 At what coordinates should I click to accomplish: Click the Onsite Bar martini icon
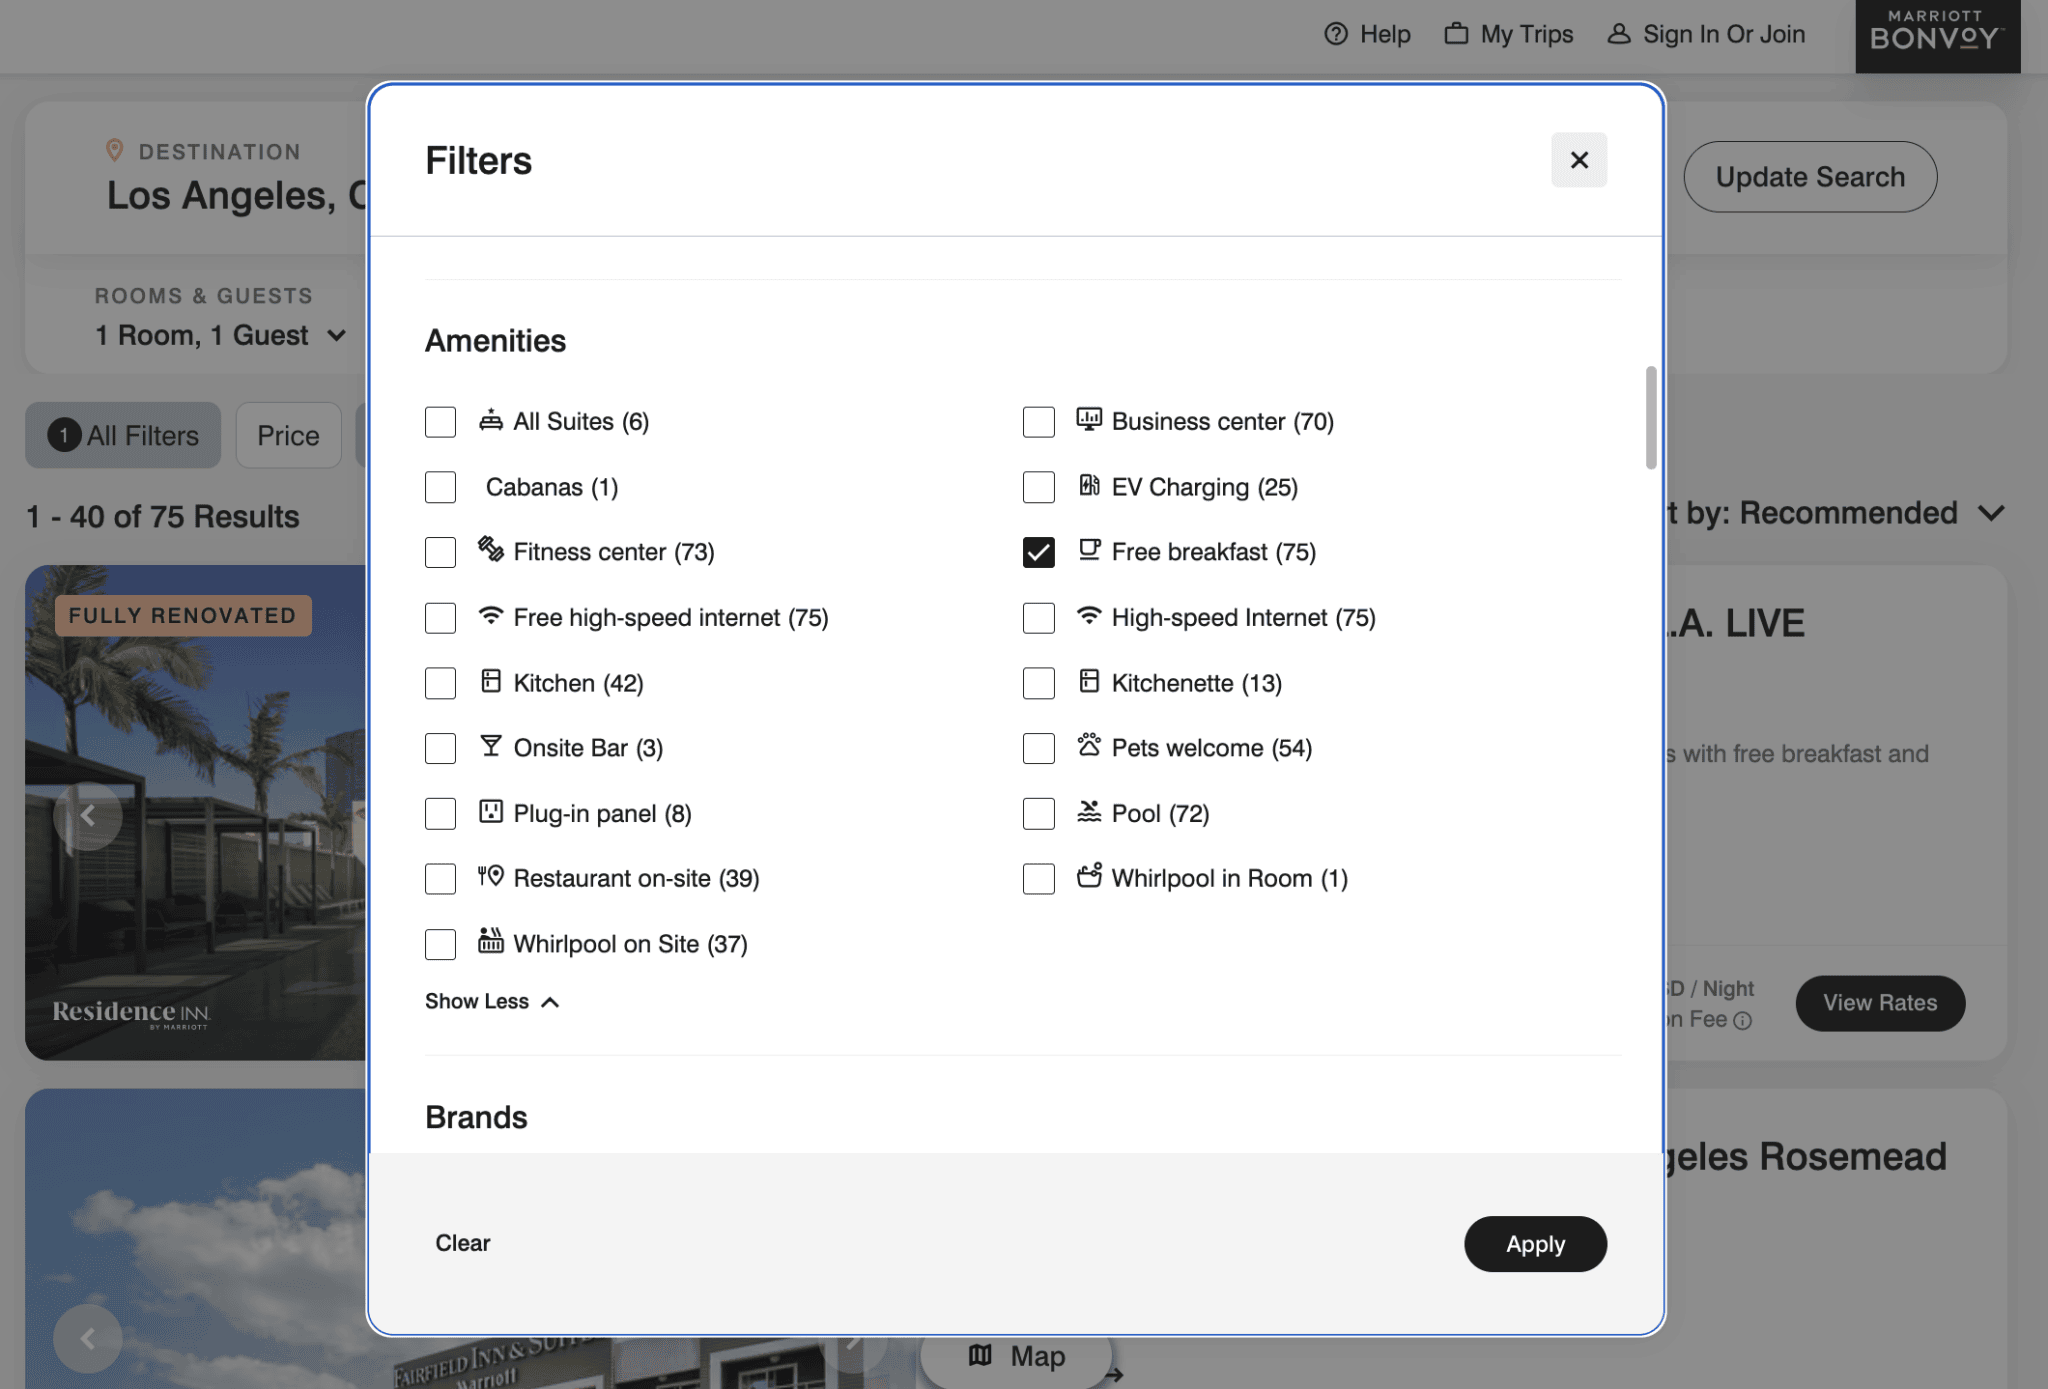pos(490,747)
